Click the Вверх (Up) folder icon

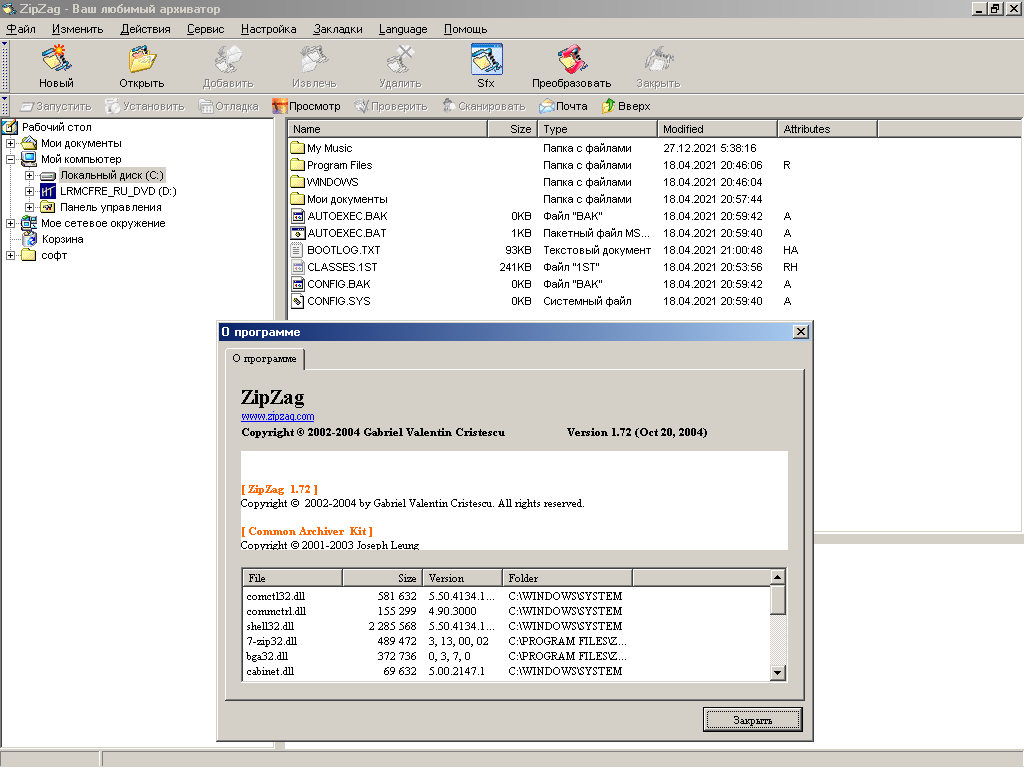pos(608,106)
